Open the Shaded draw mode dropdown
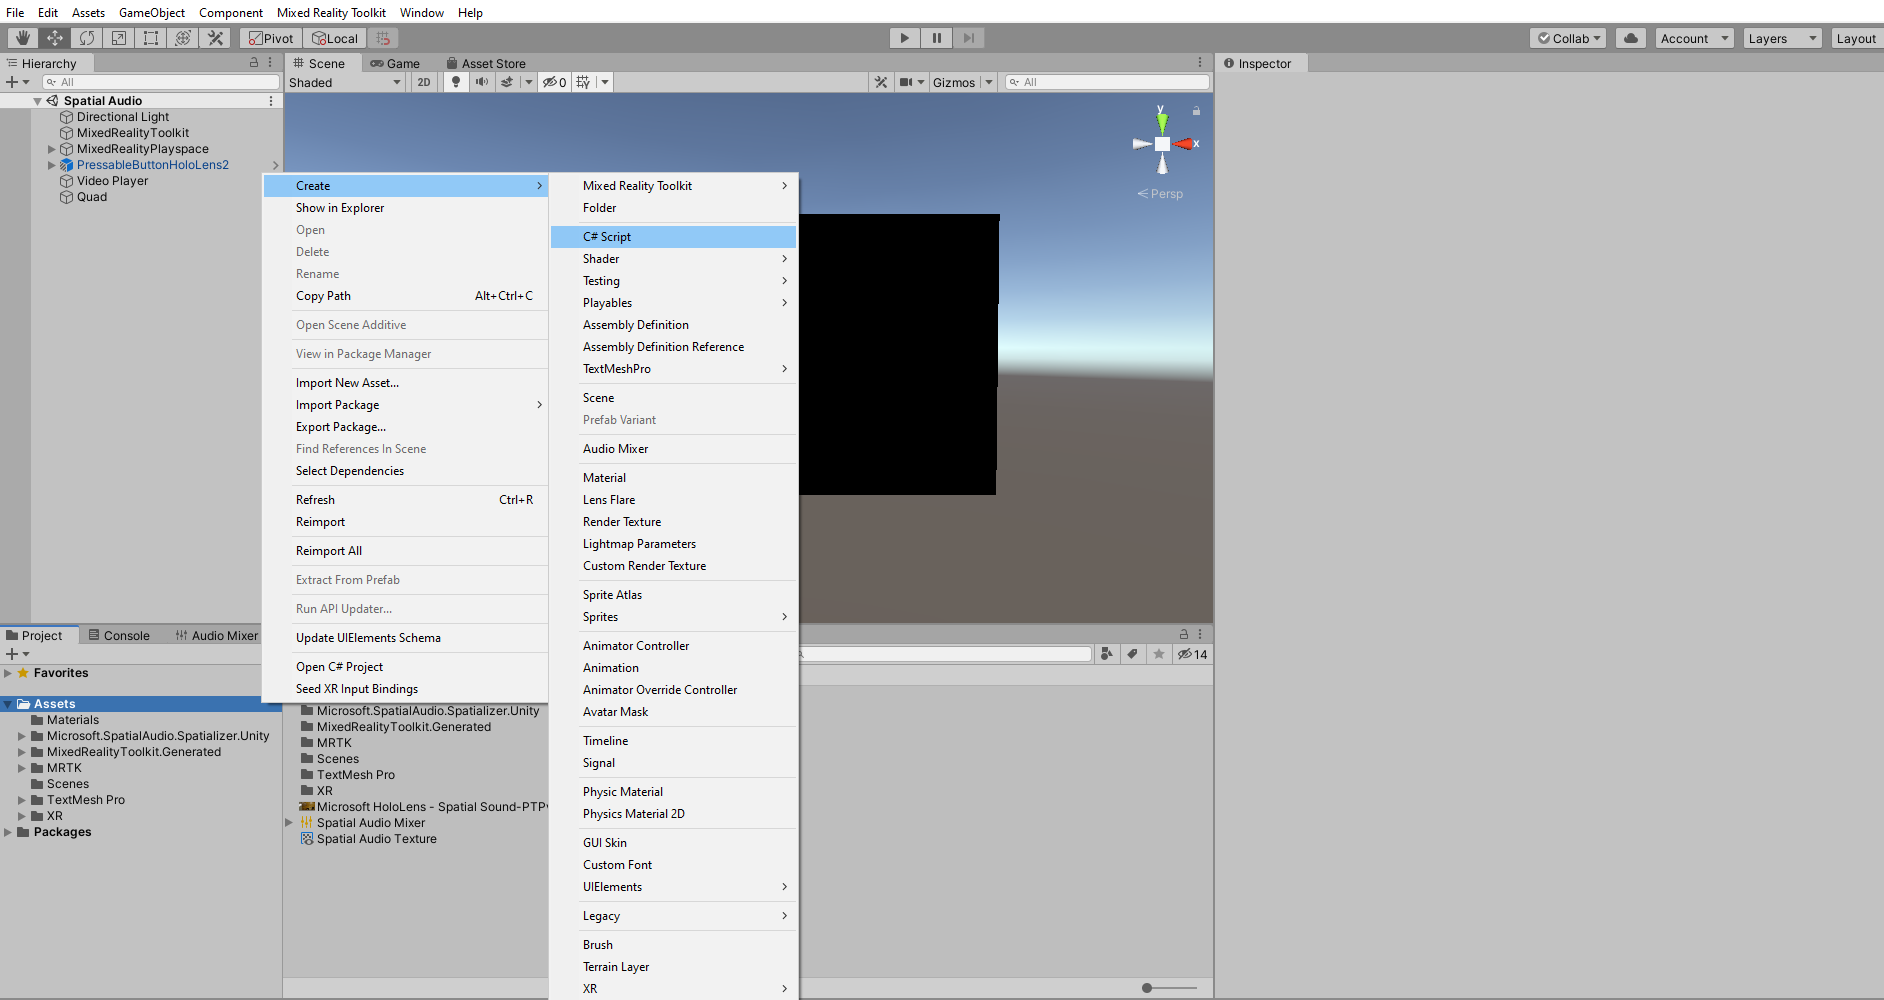This screenshot has height=1000, width=1884. 346,82
